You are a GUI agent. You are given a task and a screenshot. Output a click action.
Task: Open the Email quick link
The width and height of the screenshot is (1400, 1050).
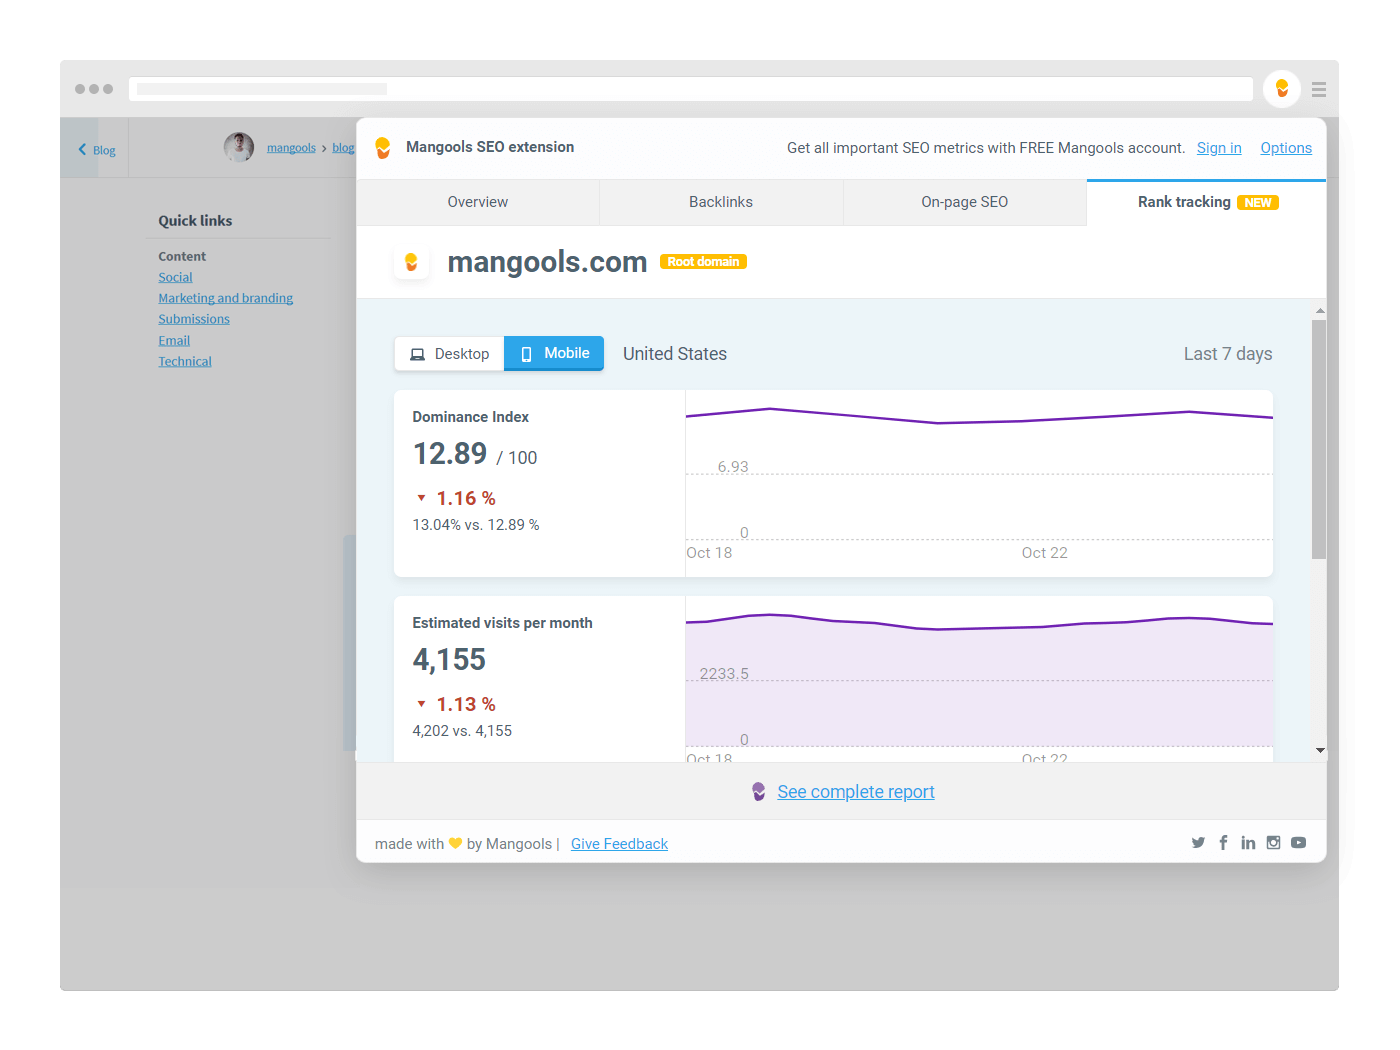tap(174, 340)
